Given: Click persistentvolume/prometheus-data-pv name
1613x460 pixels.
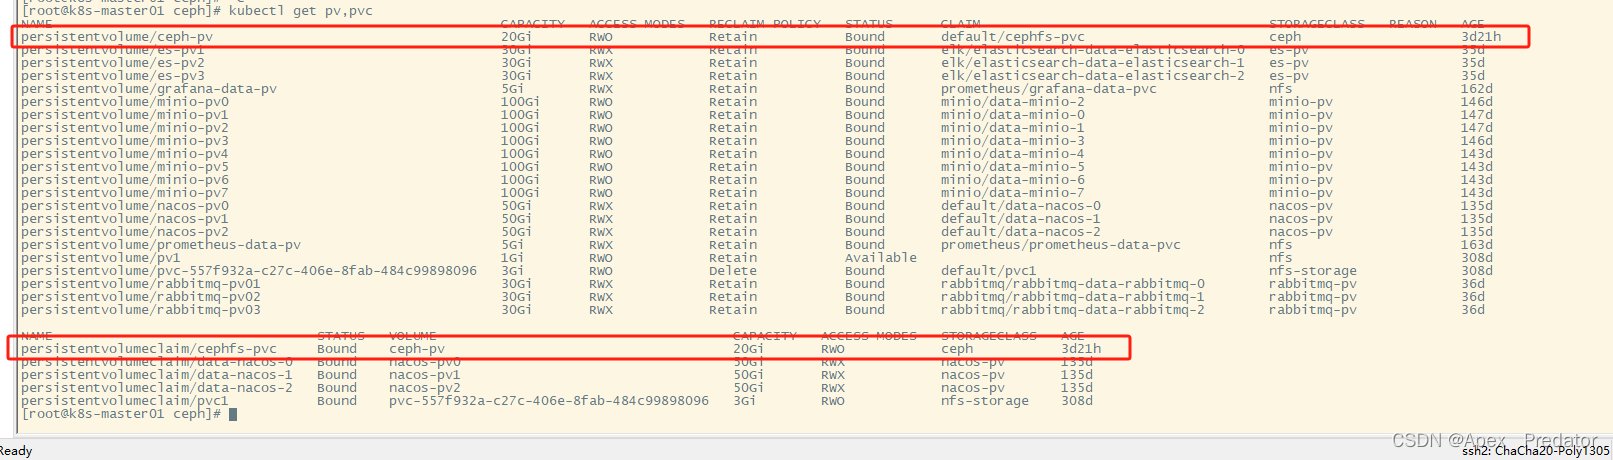Looking at the screenshot, I should [x=161, y=245].
